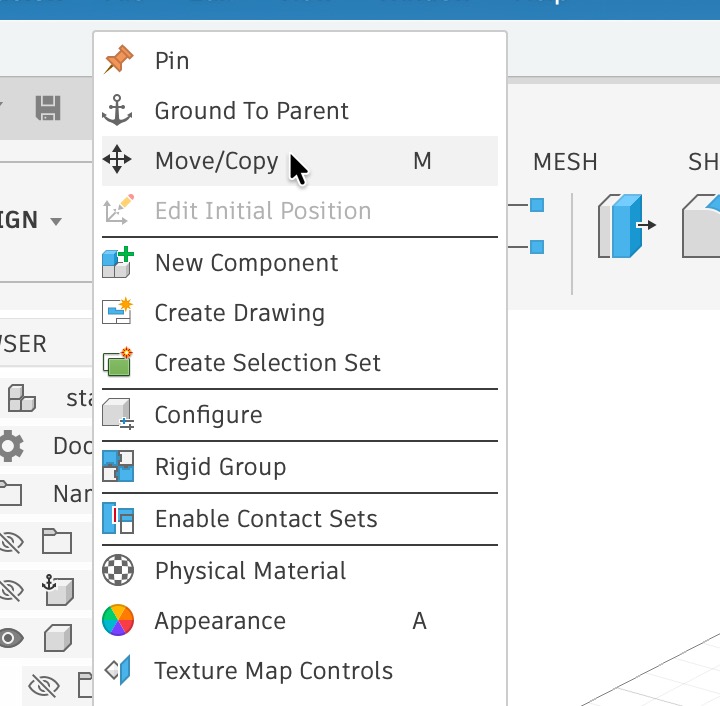Click the Save floppy disk icon
Screen dimensions: 720x706
coord(48,108)
